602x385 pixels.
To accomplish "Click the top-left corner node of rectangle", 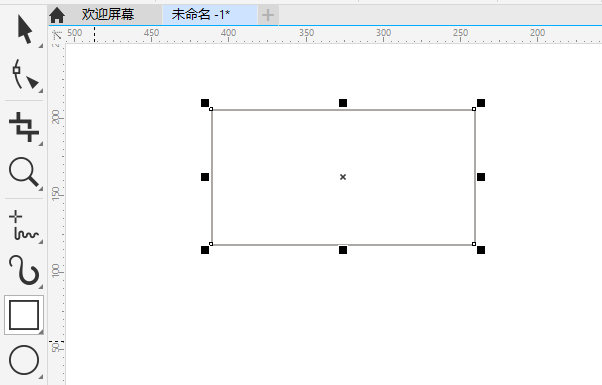I will click(x=211, y=109).
